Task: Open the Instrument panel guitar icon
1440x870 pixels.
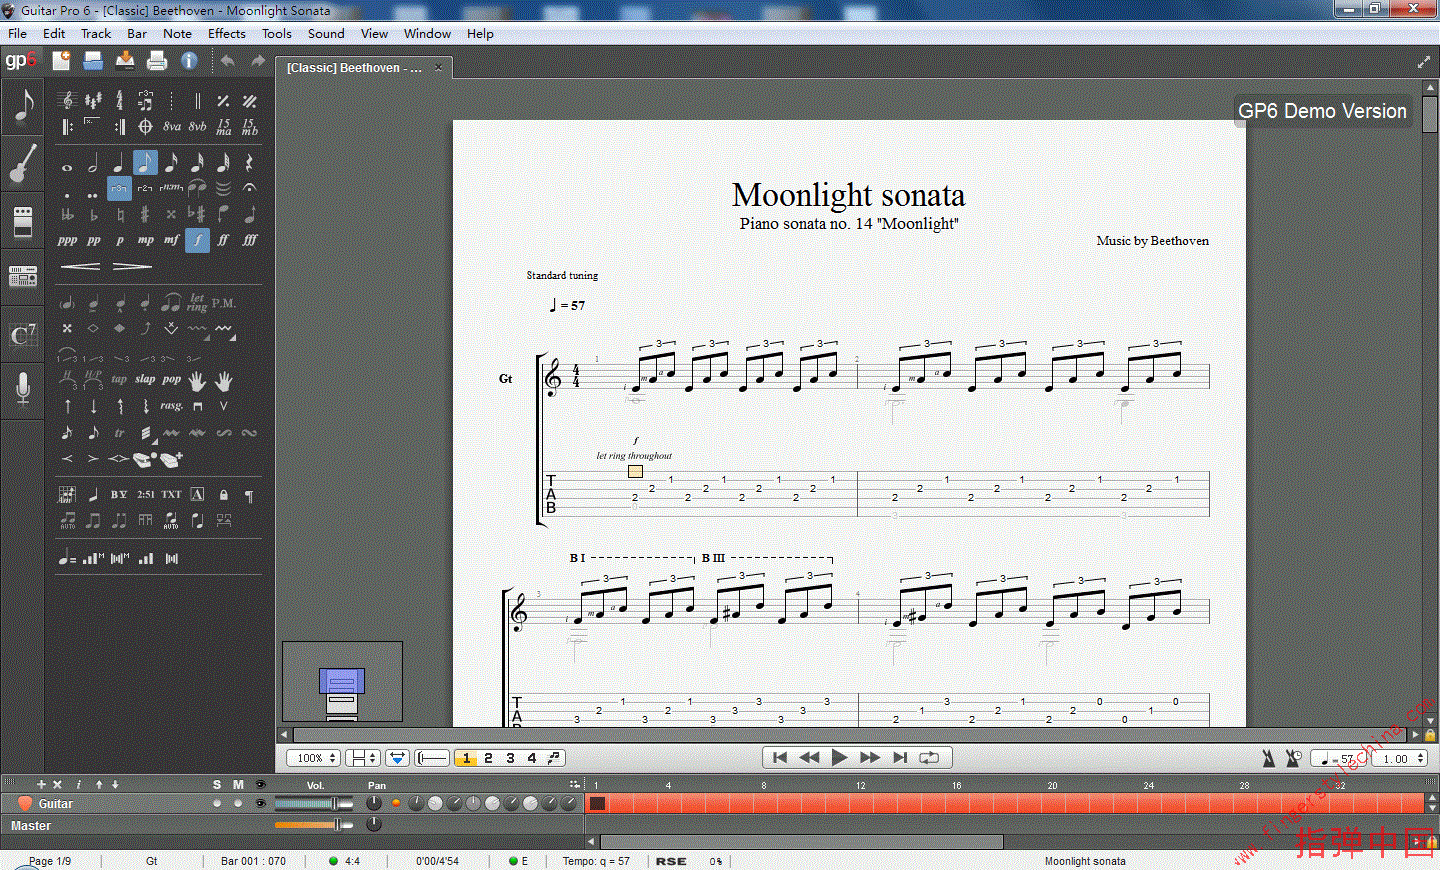Action: tap(23, 163)
